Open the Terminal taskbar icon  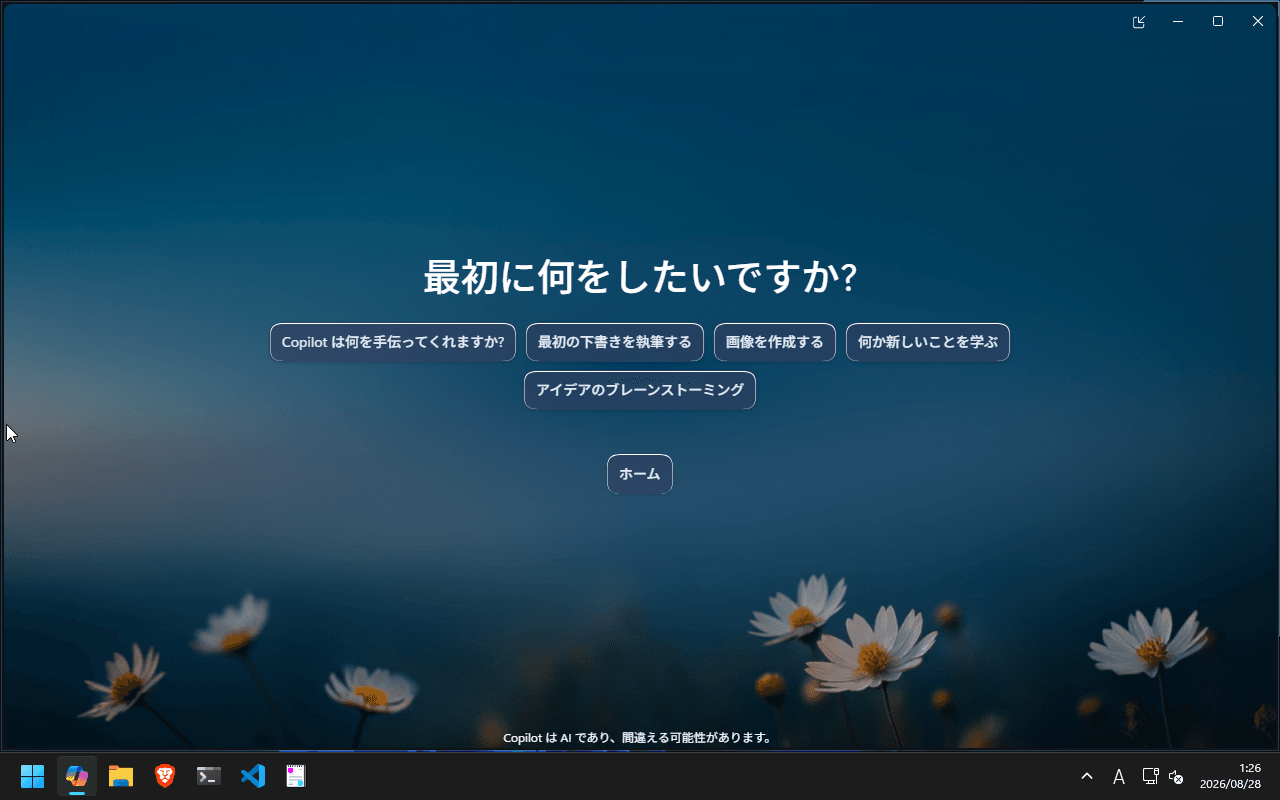[209, 776]
